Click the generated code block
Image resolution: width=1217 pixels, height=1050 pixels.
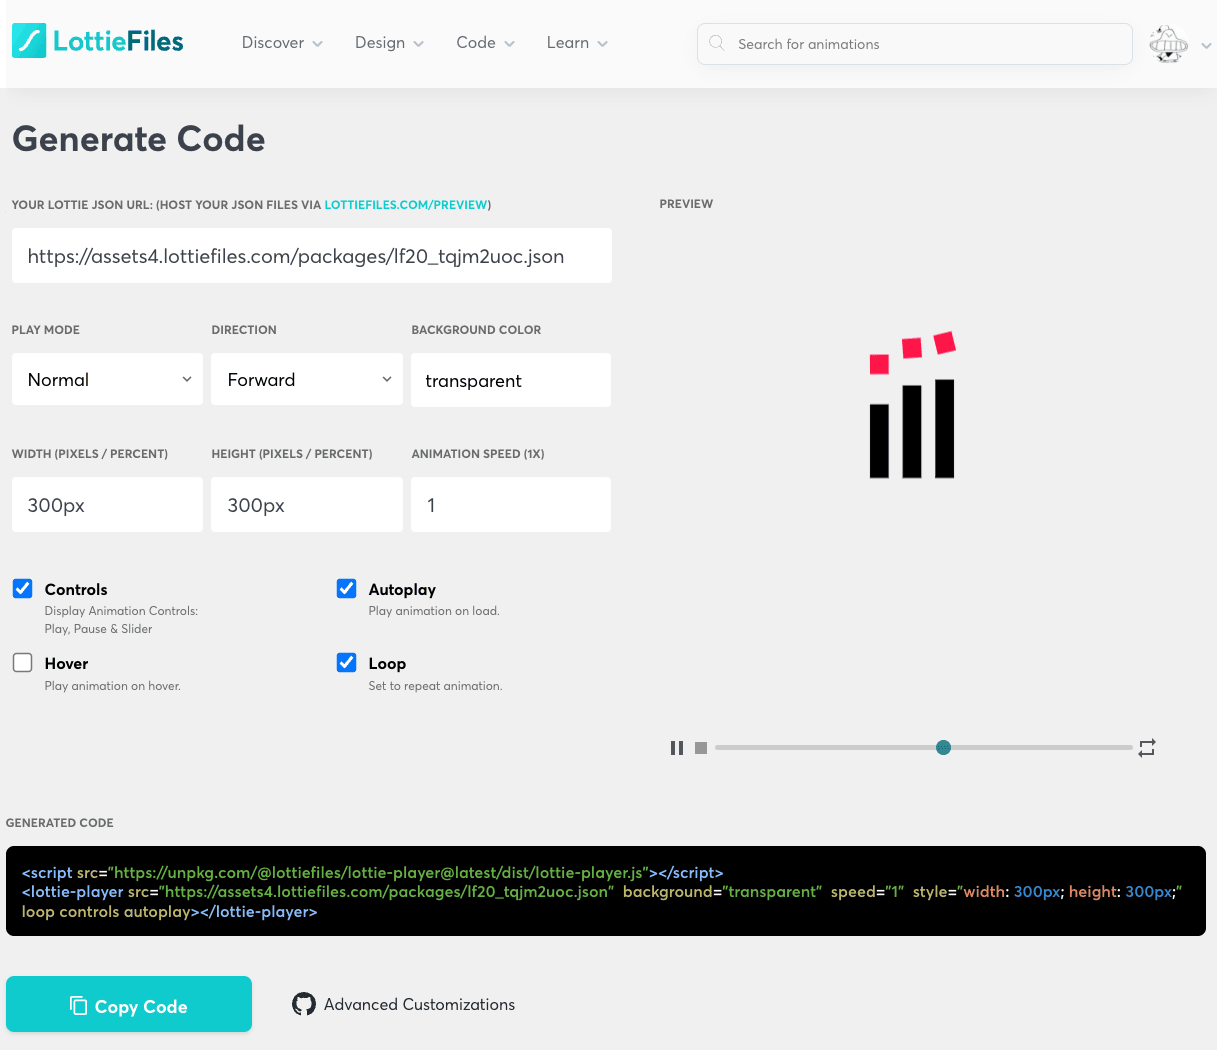(x=606, y=891)
